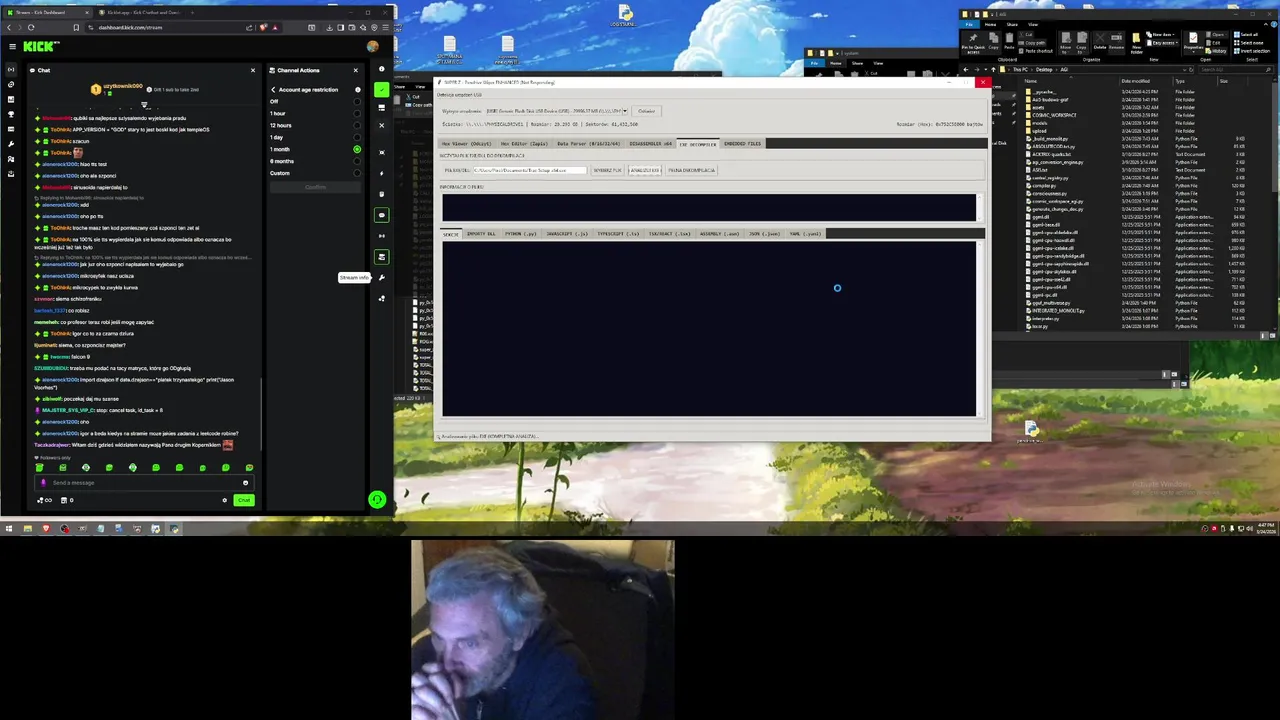Open the wrench settings icon in Kick's left sidebar

11,143
